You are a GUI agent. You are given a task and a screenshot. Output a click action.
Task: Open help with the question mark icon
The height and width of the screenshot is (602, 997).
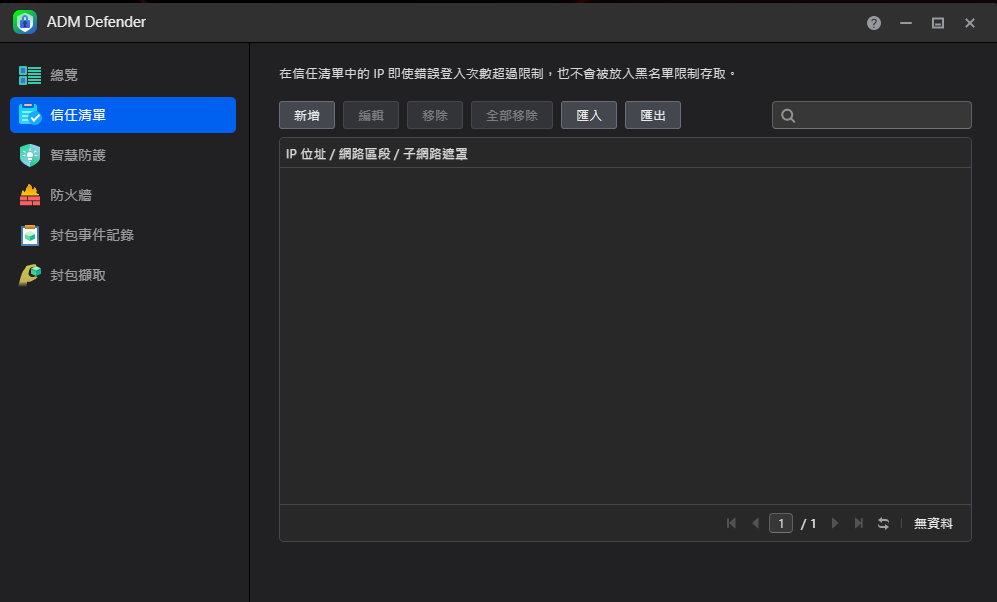[x=874, y=23]
